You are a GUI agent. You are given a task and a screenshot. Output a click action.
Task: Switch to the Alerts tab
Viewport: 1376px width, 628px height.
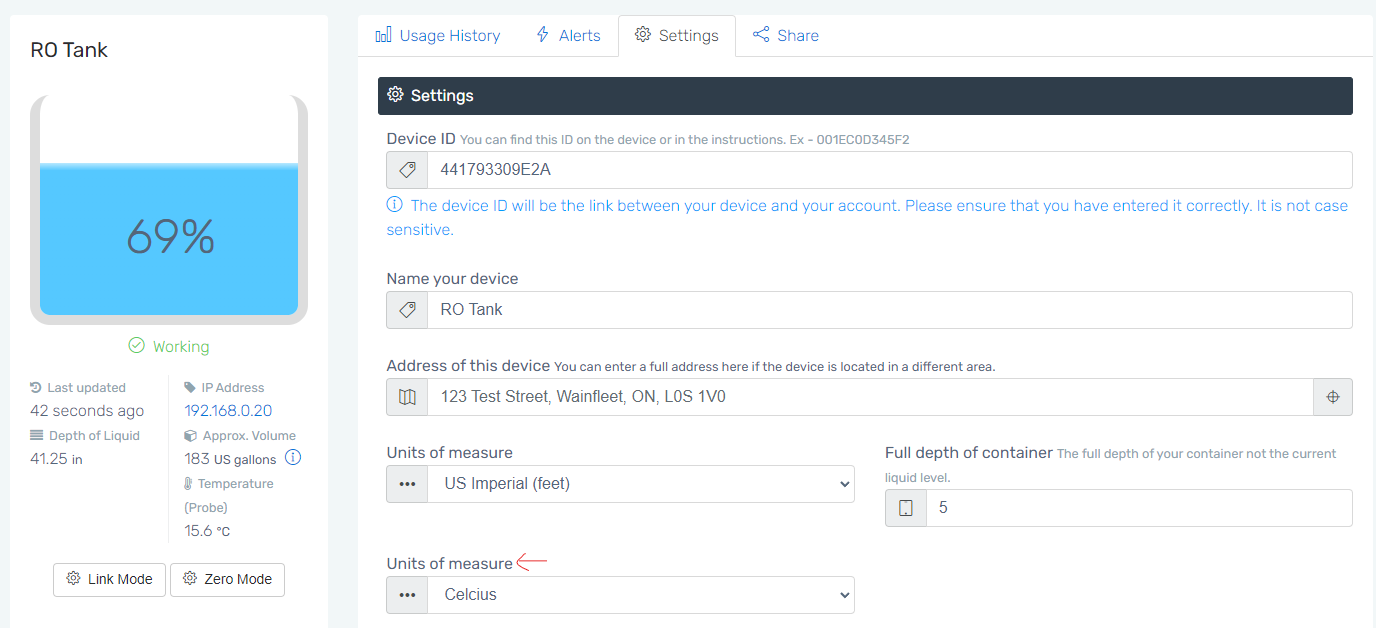(x=568, y=35)
